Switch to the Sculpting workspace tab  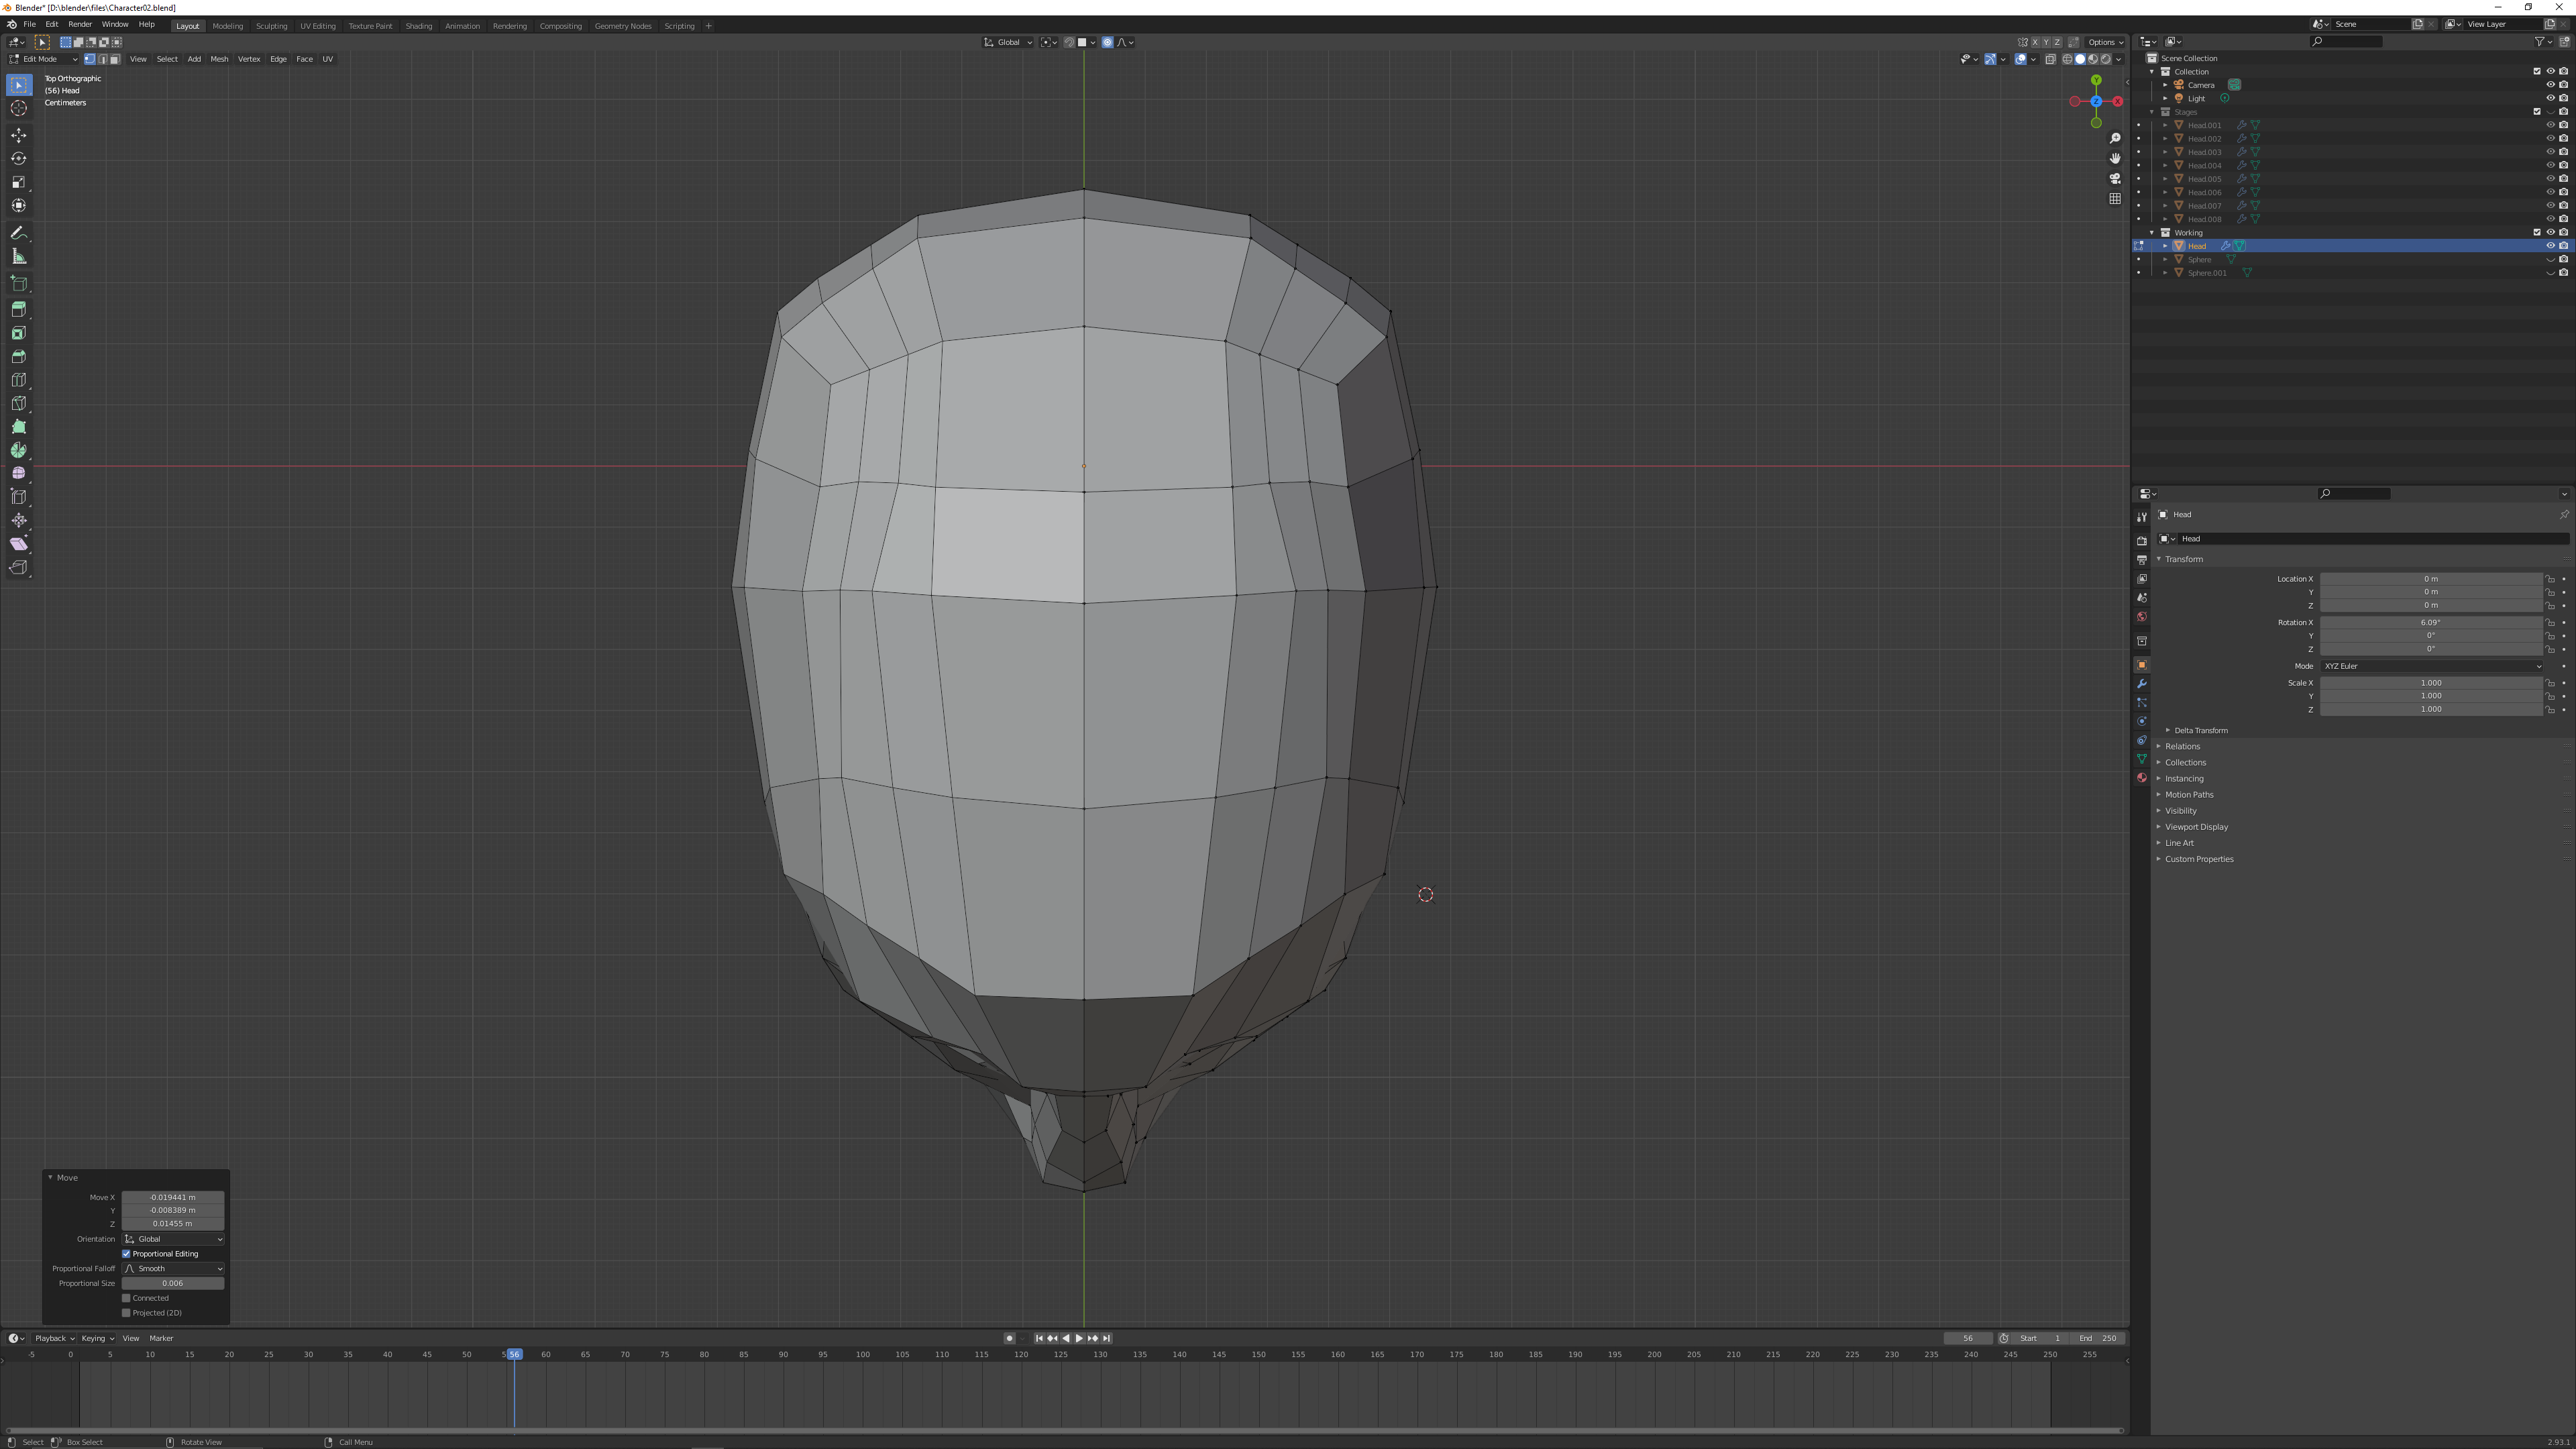point(271,26)
